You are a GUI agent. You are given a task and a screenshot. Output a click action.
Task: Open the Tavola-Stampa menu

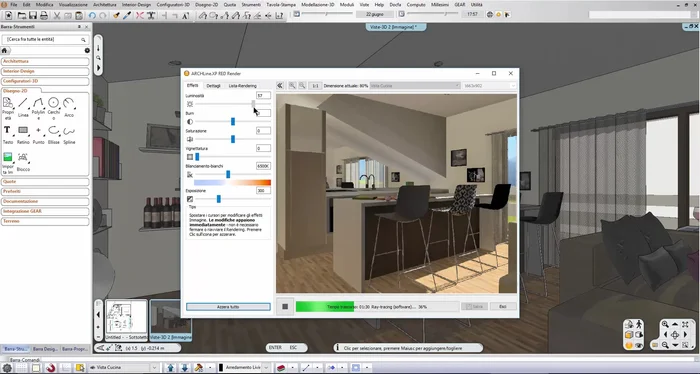pyautogui.click(x=281, y=4)
